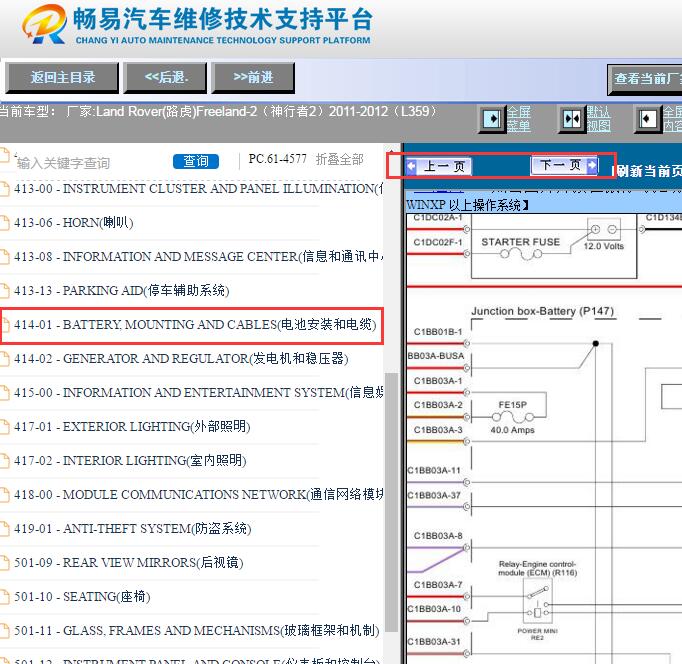
Task: Click the left panel vertical scrollbar thumb
Action: coord(392,502)
